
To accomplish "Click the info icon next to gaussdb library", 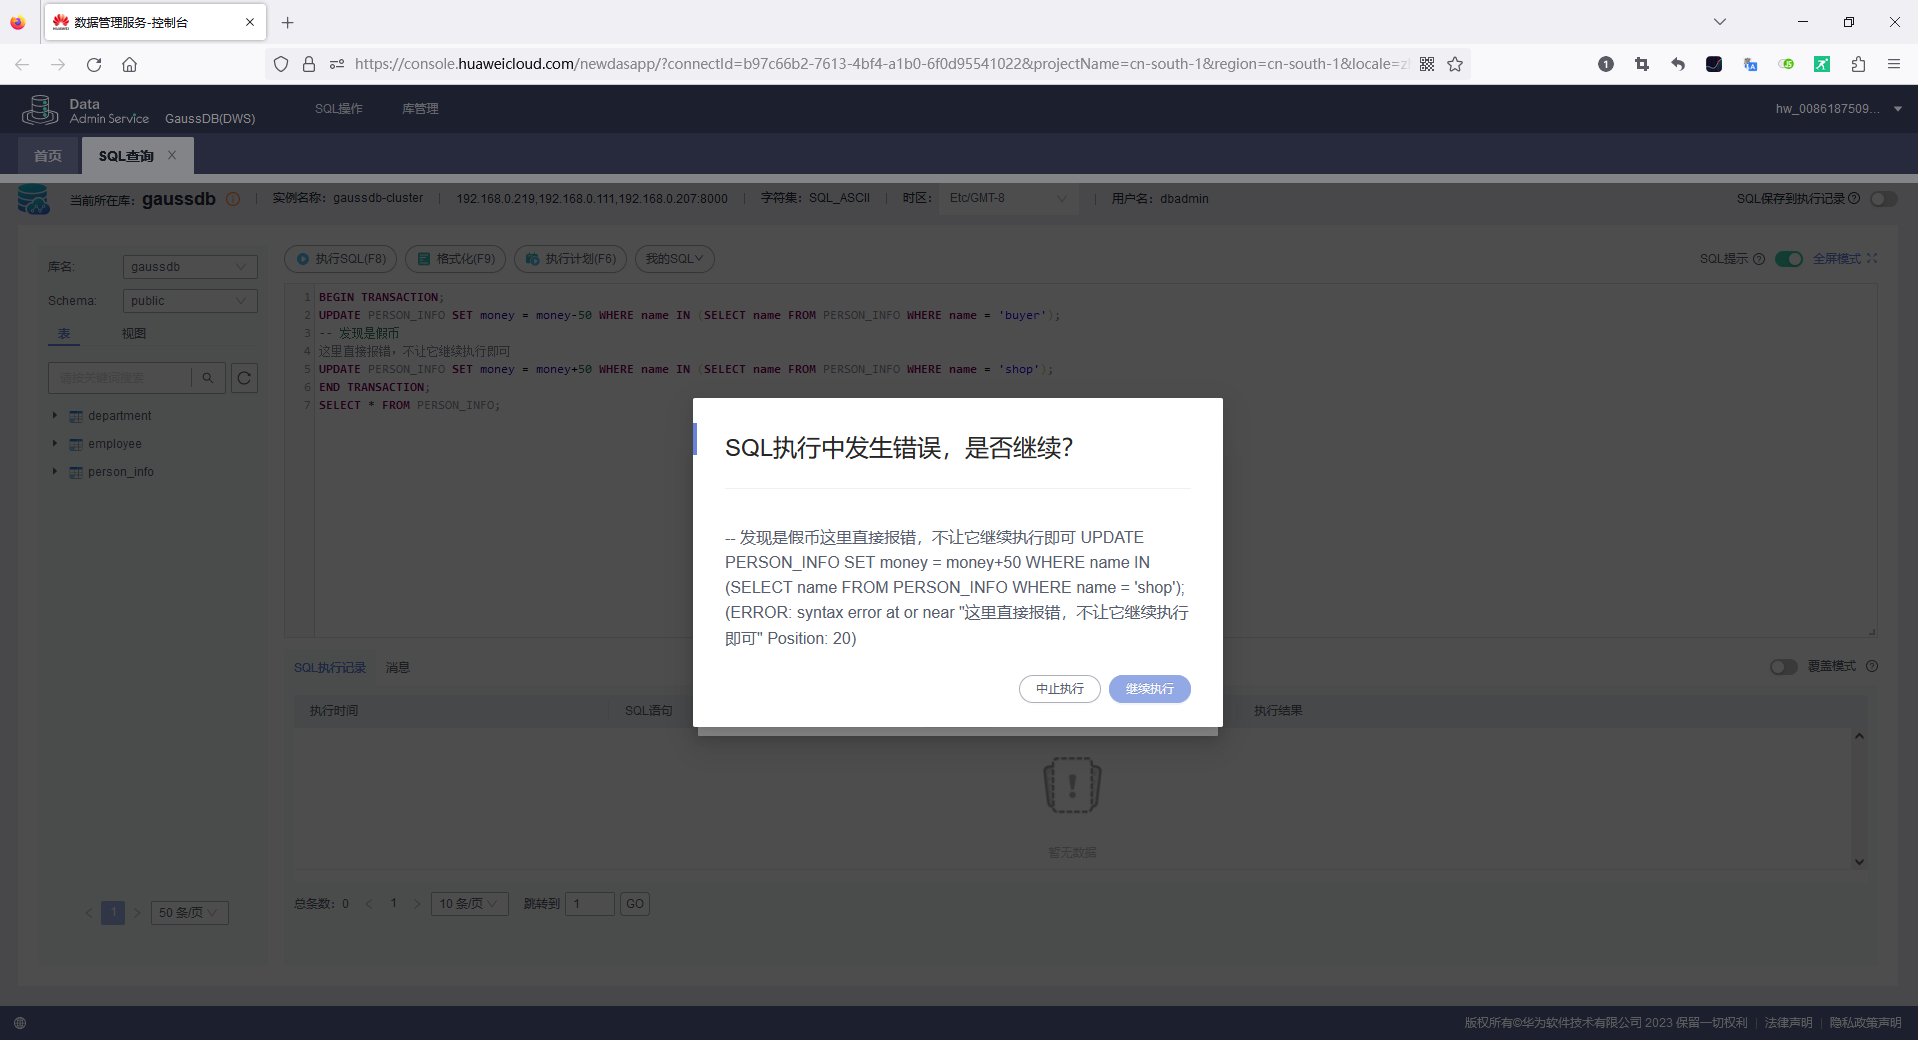I will click(233, 199).
